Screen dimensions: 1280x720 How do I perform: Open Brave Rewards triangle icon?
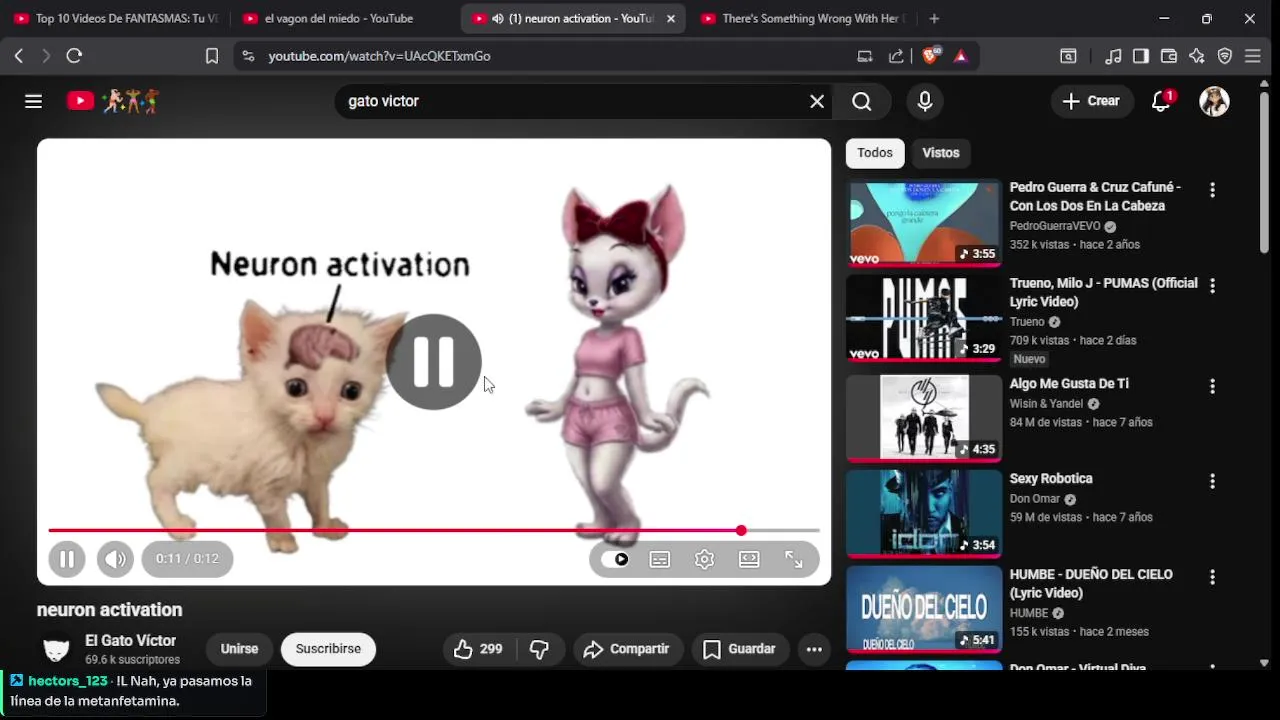click(961, 56)
